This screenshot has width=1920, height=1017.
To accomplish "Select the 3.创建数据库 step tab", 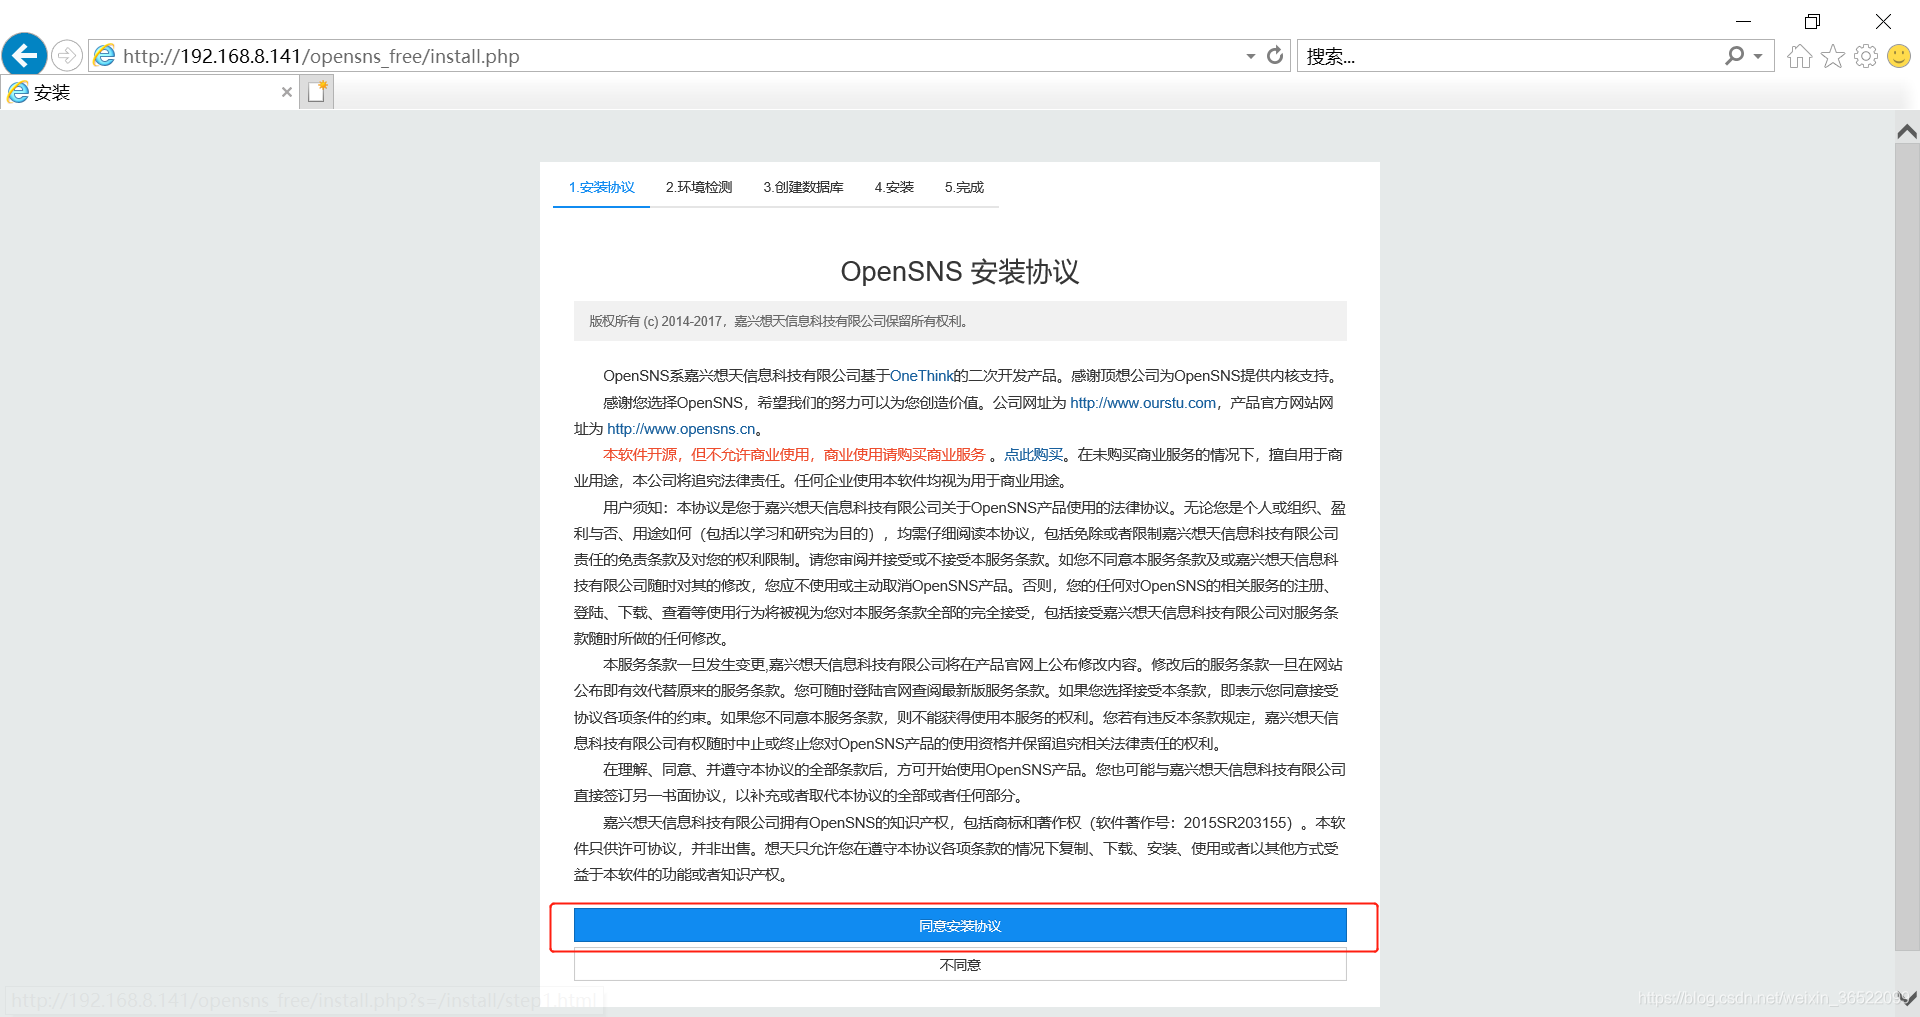I will tap(803, 187).
